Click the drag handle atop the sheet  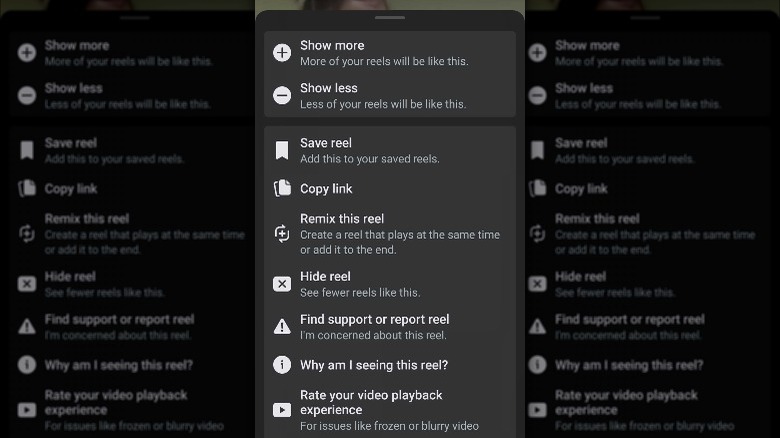390,17
